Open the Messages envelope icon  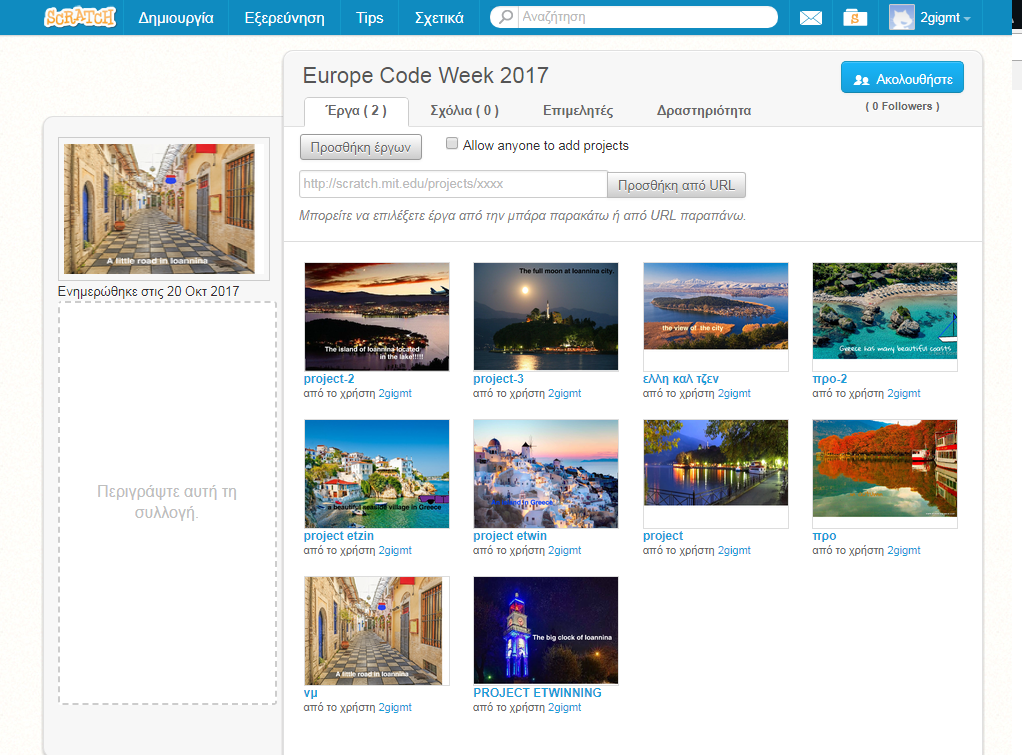click(x=810, y=18)
